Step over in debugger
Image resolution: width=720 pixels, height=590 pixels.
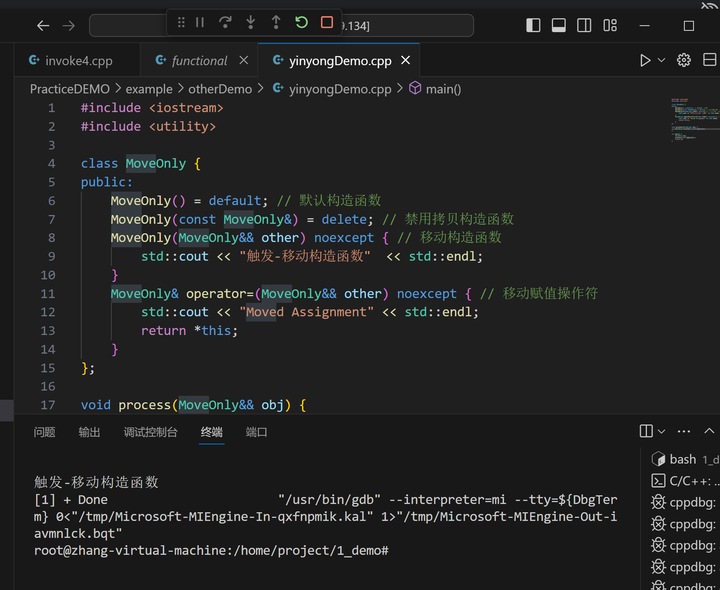pyautogui.click(x=225, y=22)
